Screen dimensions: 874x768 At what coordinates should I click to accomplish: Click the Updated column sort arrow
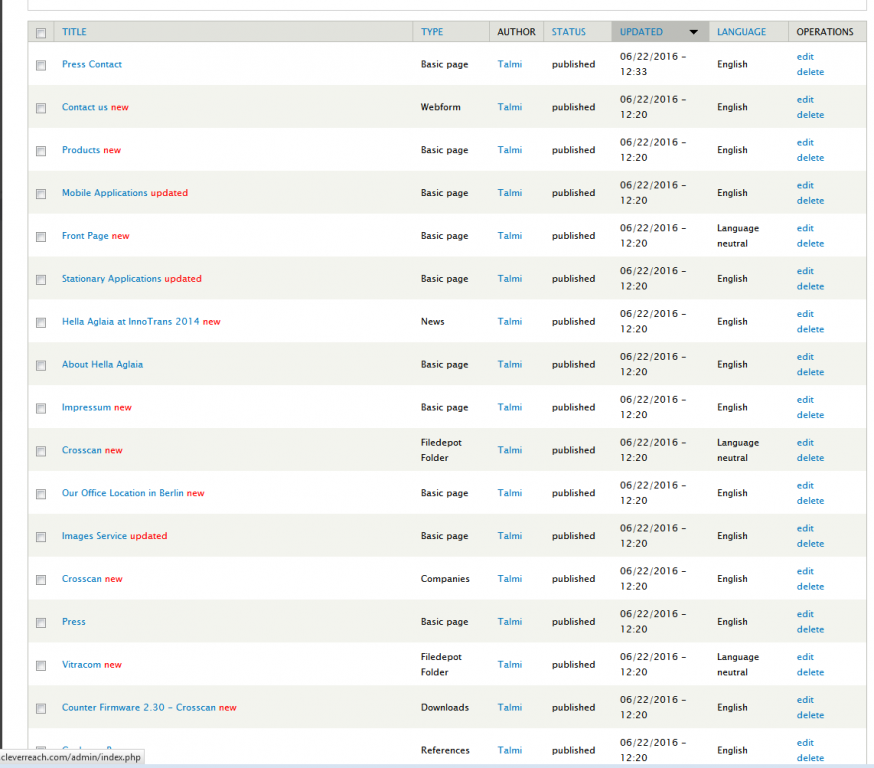coord(693,32)
